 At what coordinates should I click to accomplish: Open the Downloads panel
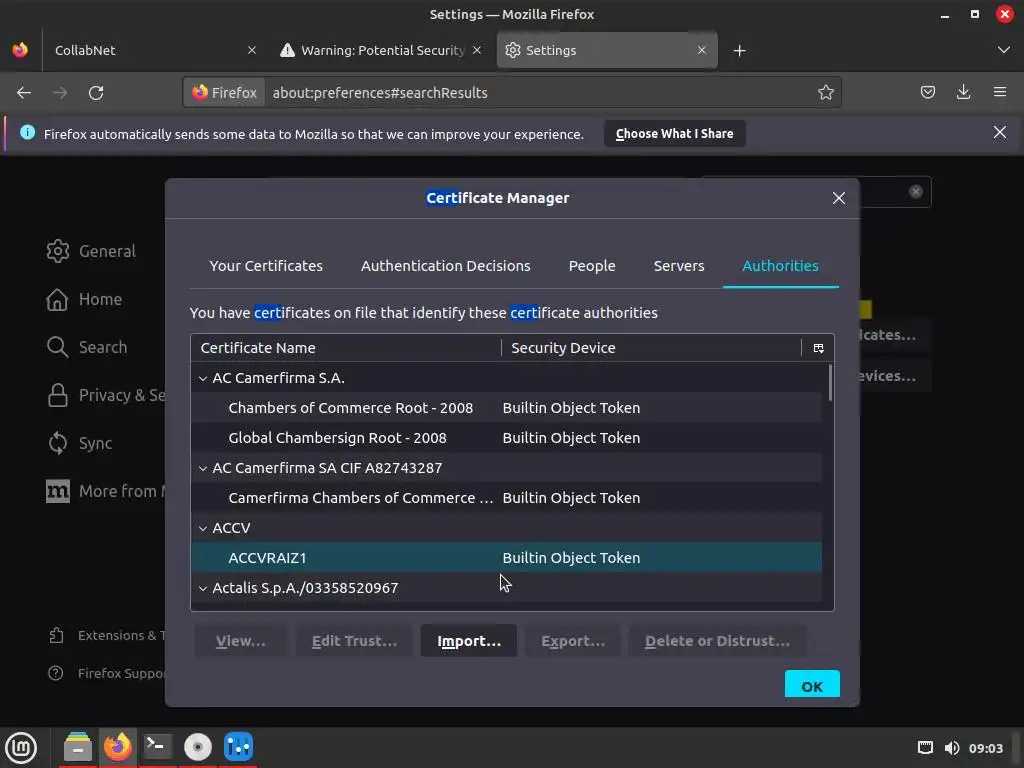click(963, 92)
